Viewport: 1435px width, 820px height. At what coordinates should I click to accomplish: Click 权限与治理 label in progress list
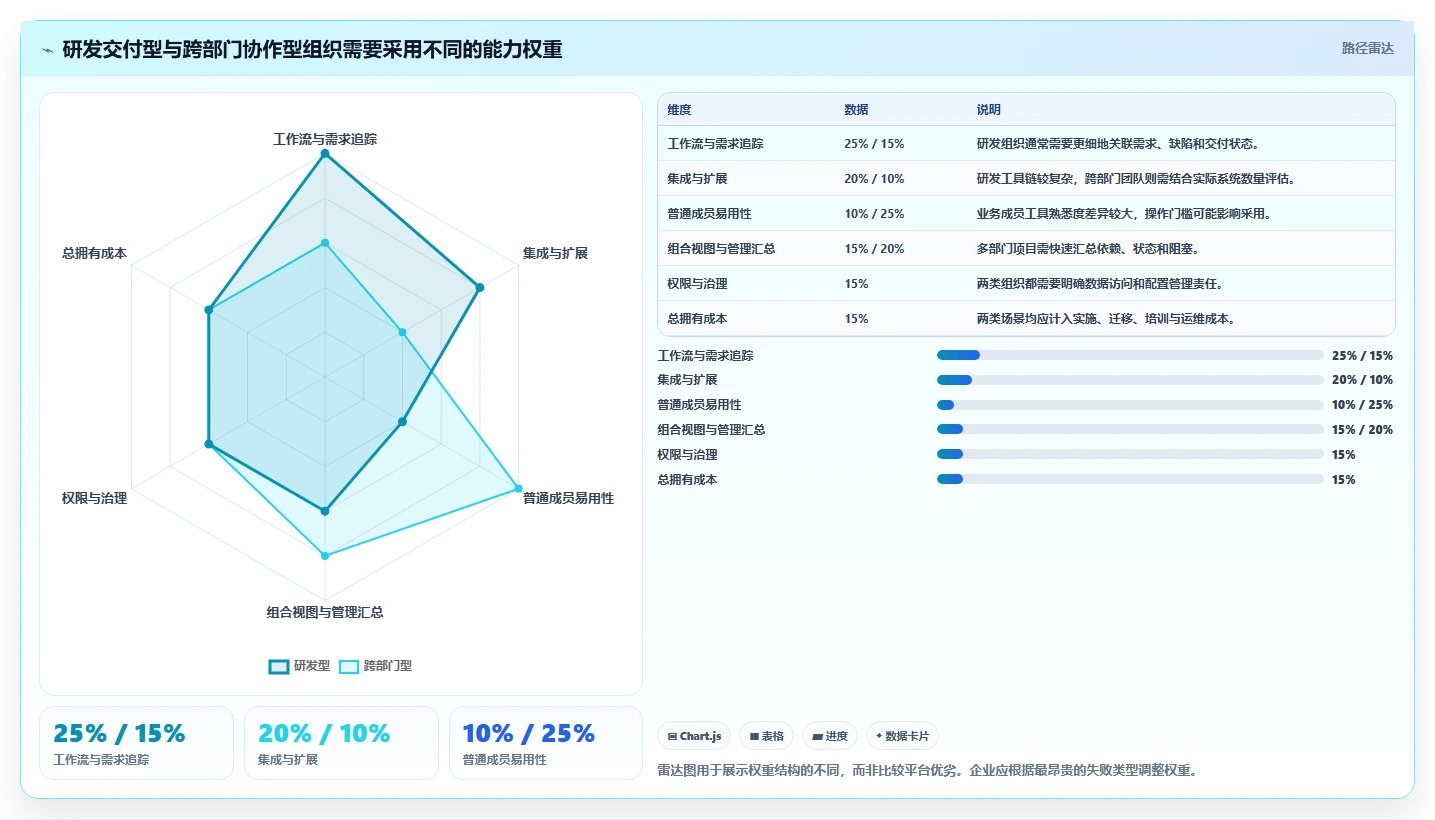(x=687, y=454)
